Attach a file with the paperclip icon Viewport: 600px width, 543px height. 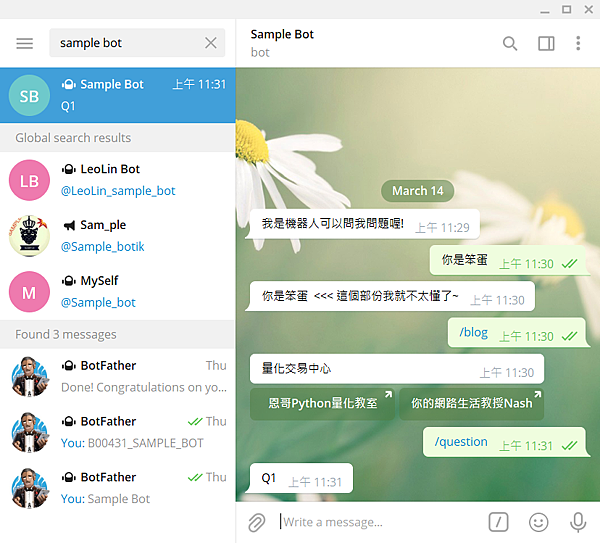pos(256,522)
